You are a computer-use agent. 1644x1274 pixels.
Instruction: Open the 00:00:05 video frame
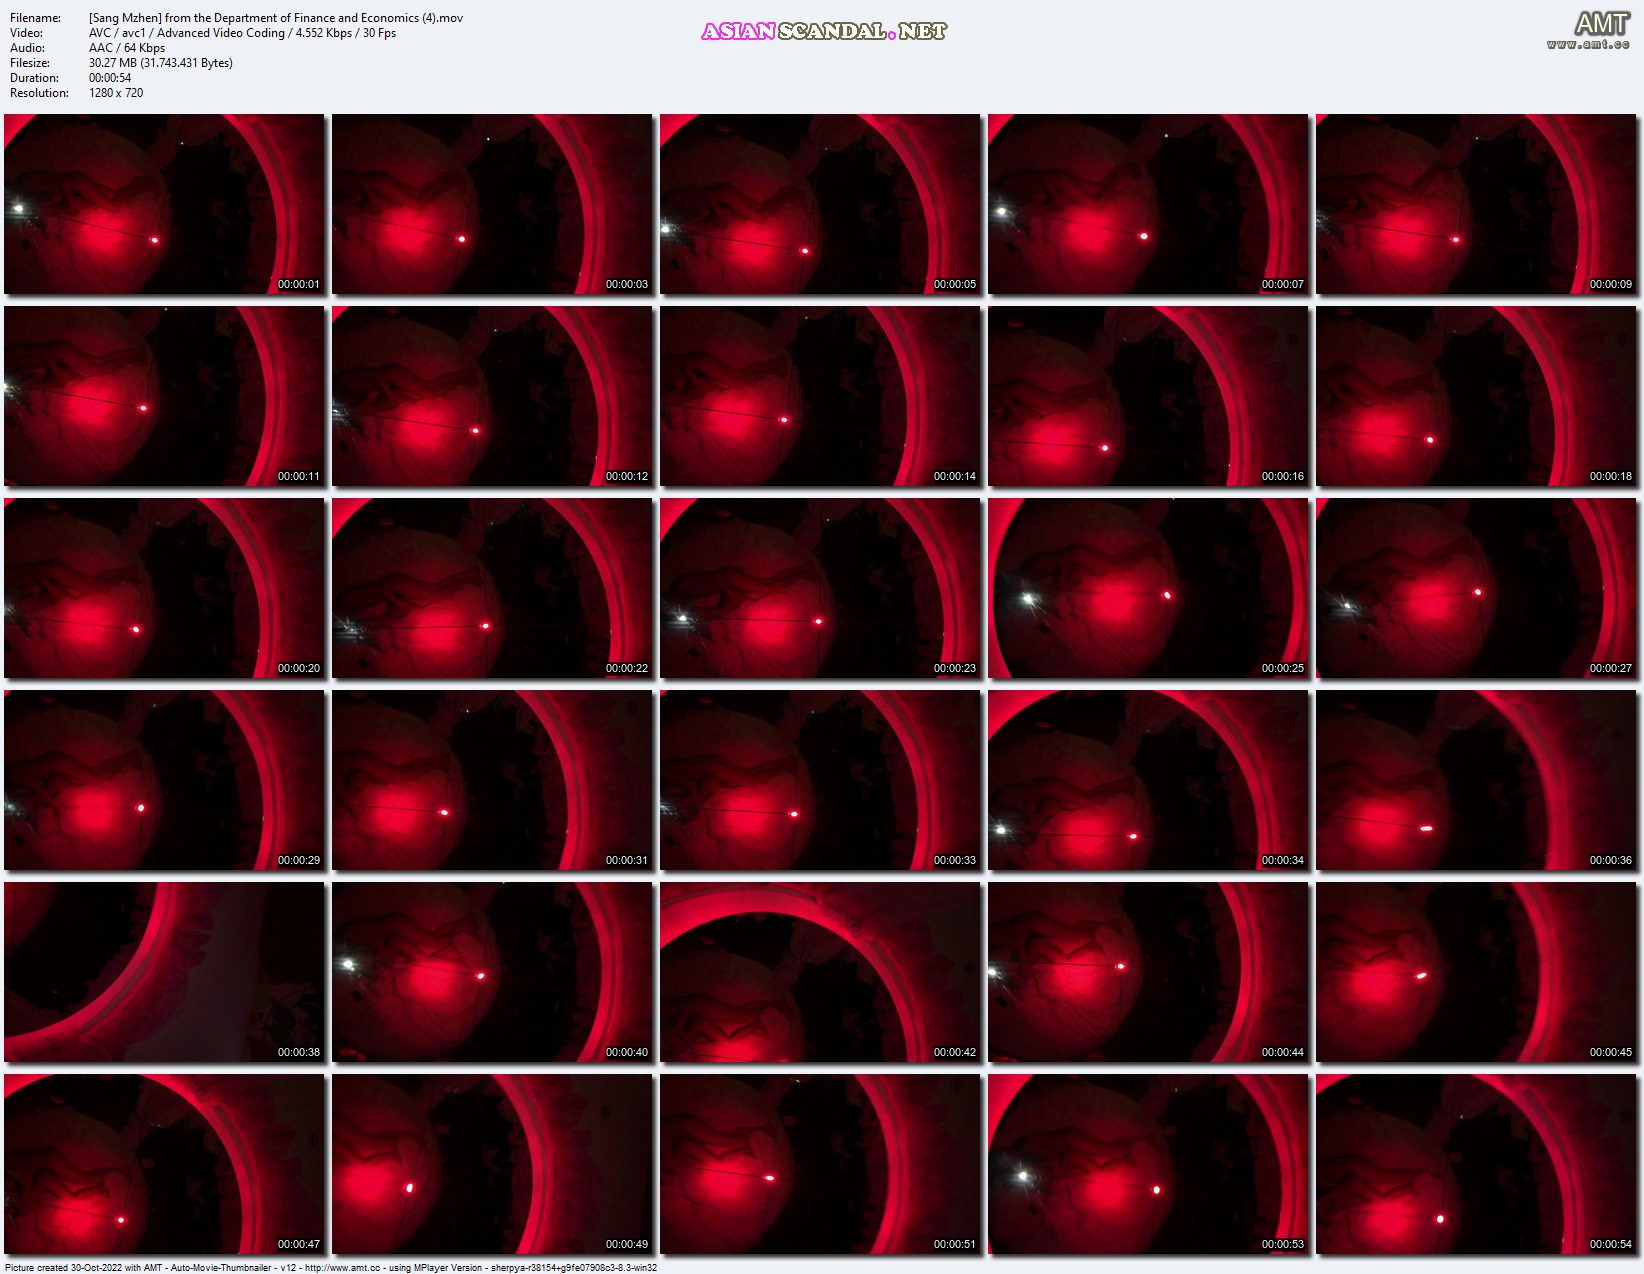pyautogui.click(x=820, y=204)
